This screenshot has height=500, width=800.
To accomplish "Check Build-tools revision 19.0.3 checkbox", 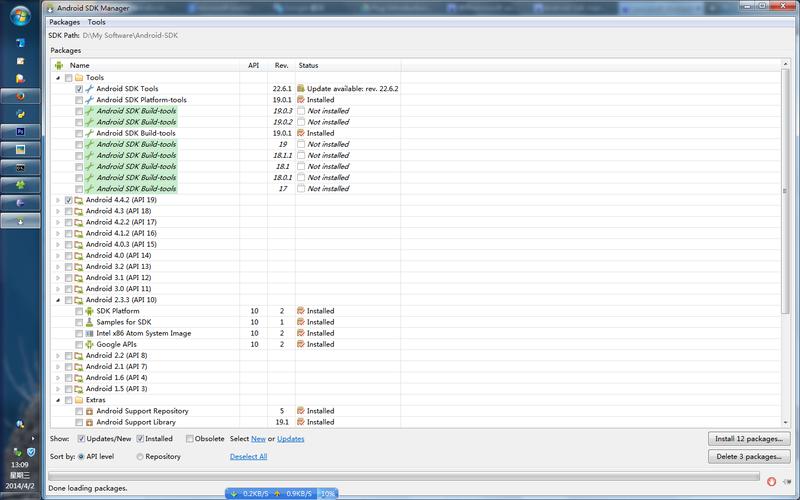I will point(79,111).
